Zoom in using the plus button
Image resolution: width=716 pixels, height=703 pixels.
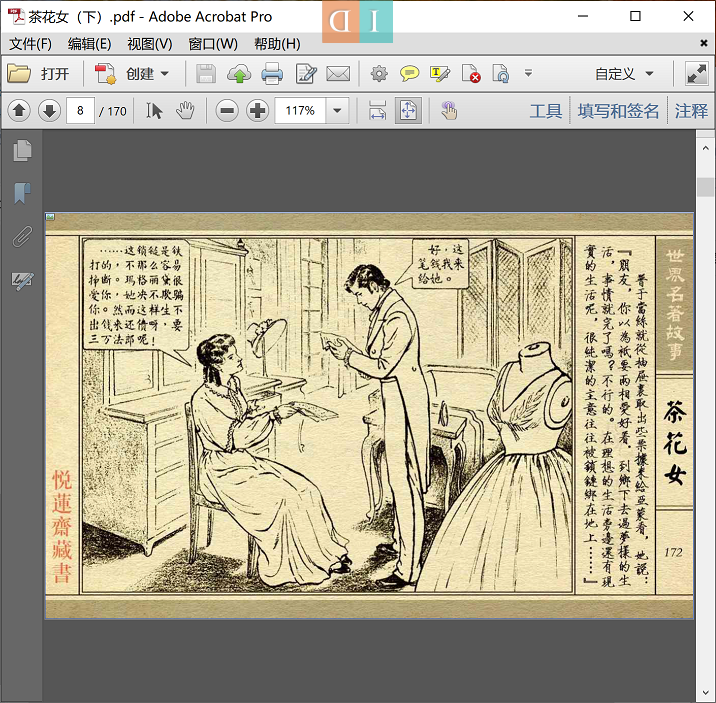click(x=258, y=110)
